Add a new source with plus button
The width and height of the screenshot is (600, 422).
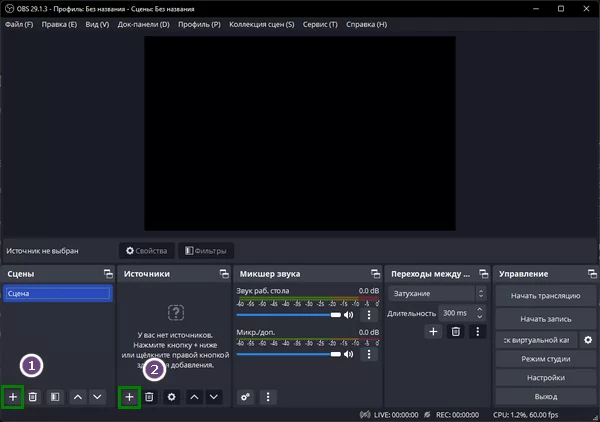pos(129,397)
